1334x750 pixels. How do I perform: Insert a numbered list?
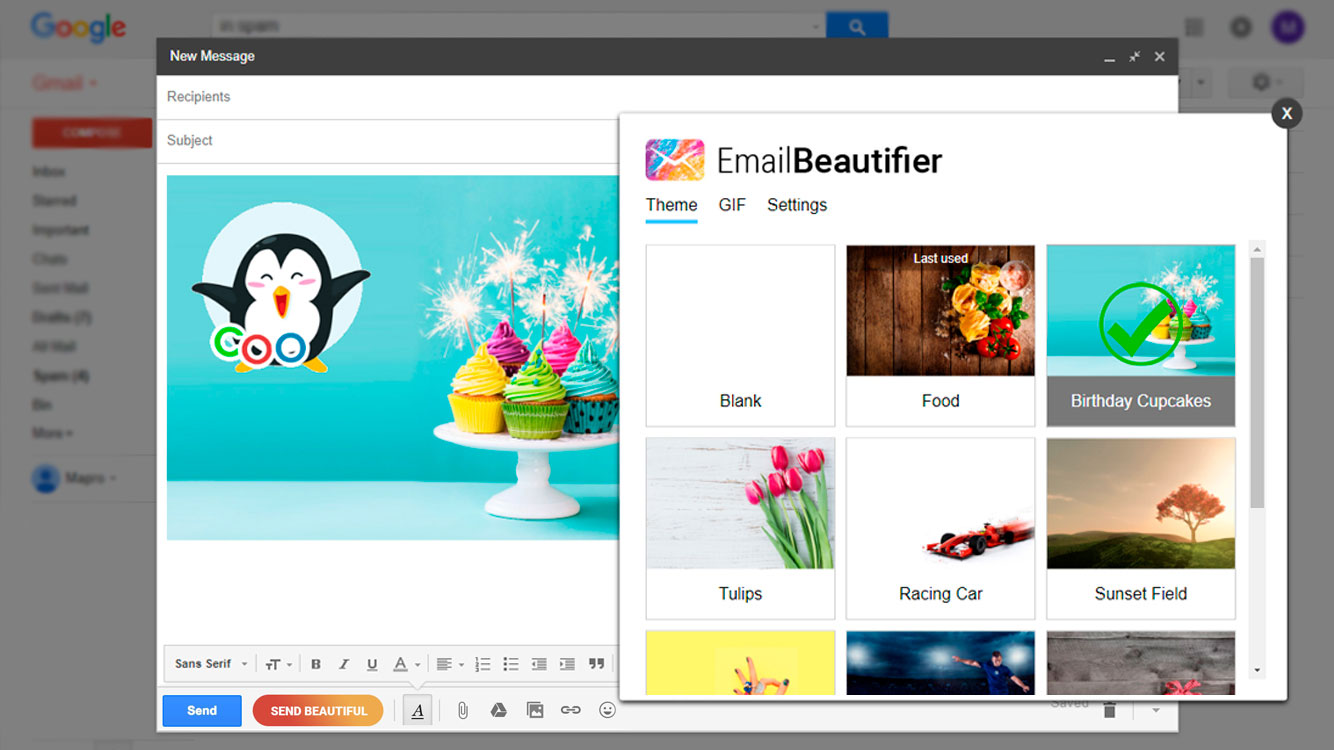click(483, 664)
